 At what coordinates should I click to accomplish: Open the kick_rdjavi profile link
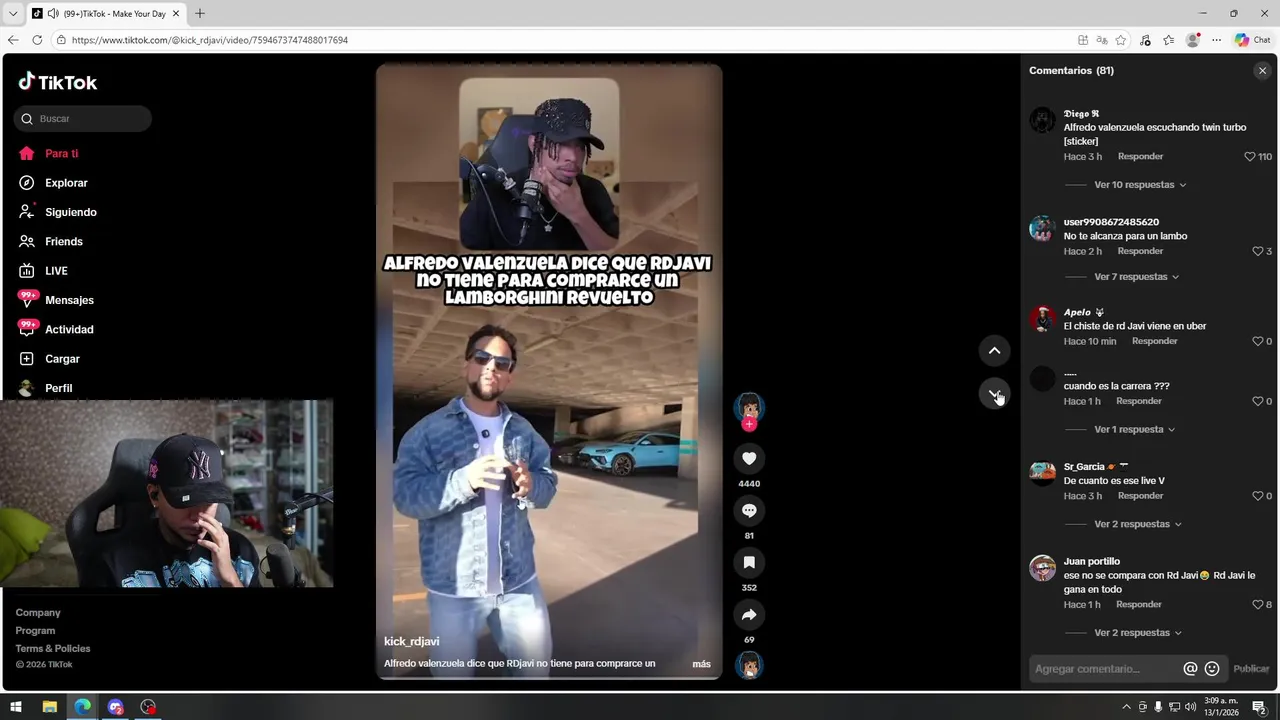pos(411,641)
